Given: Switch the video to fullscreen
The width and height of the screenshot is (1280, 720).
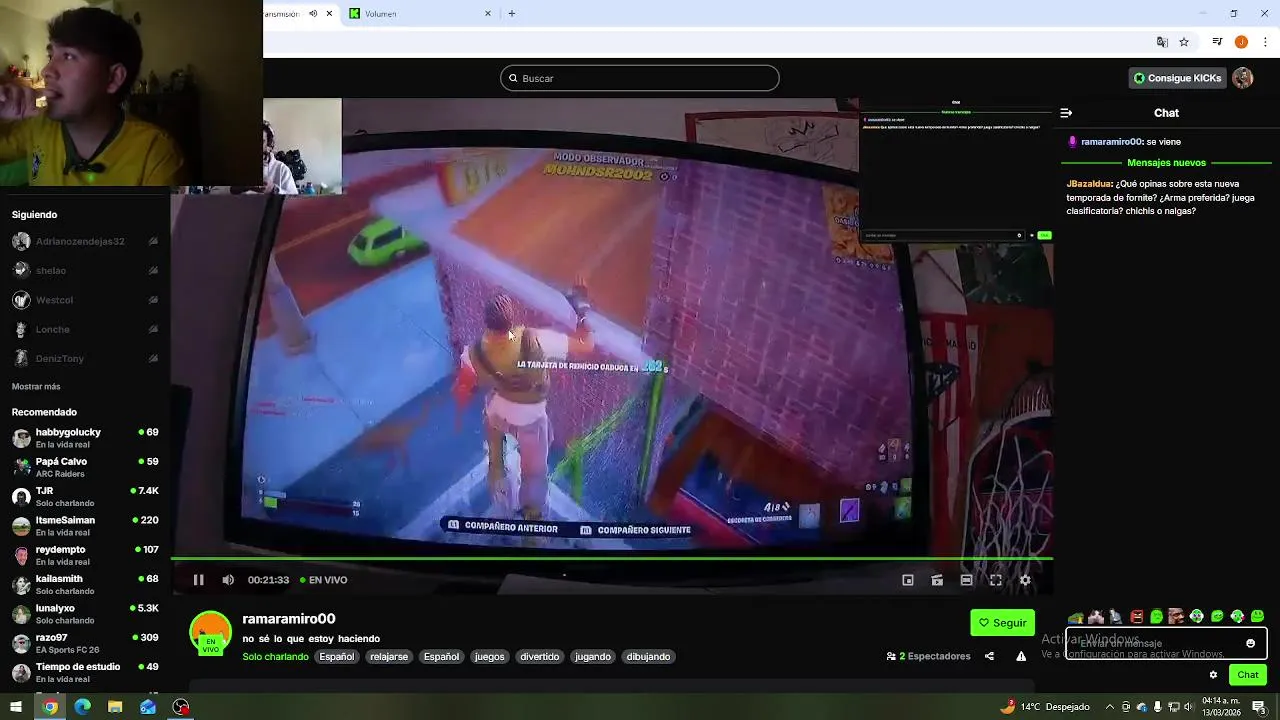Looking at the screenshot, I should pyautogui.click(x=996, y=580).
